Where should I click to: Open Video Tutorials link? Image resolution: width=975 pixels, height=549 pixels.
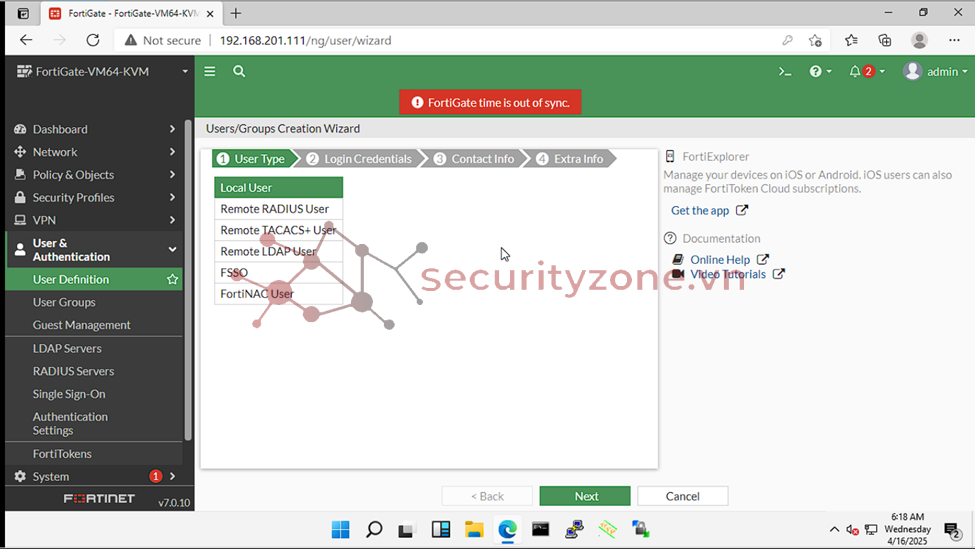[x=728, y=274]
